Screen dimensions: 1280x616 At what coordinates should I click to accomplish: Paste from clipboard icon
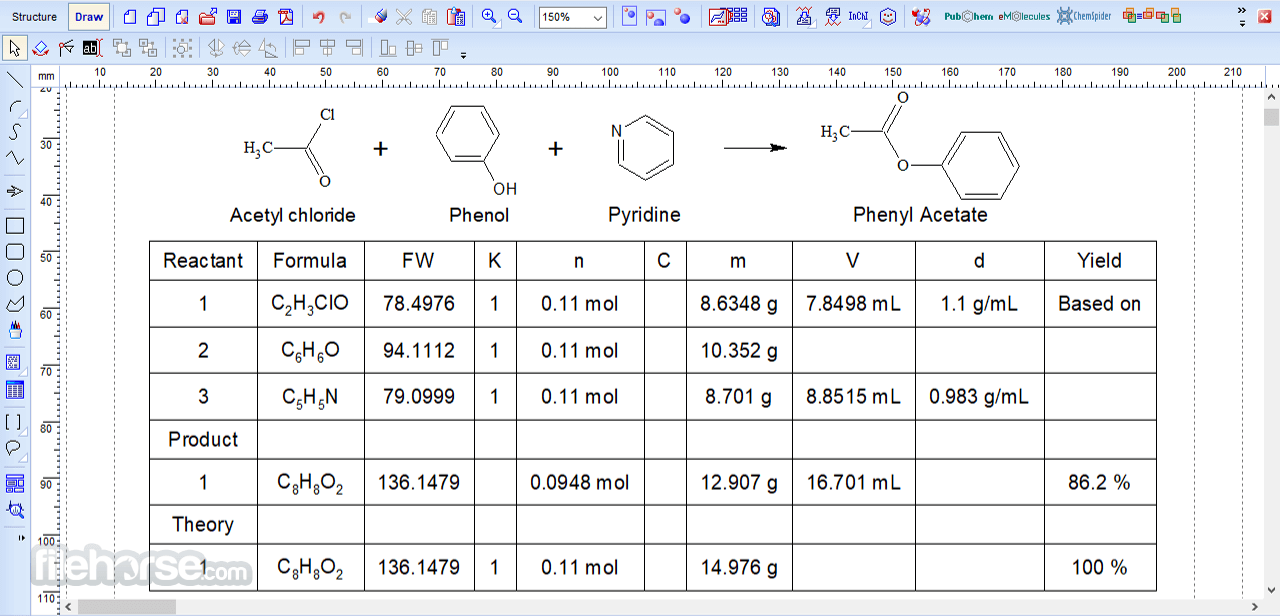click(x=456, y=17)
